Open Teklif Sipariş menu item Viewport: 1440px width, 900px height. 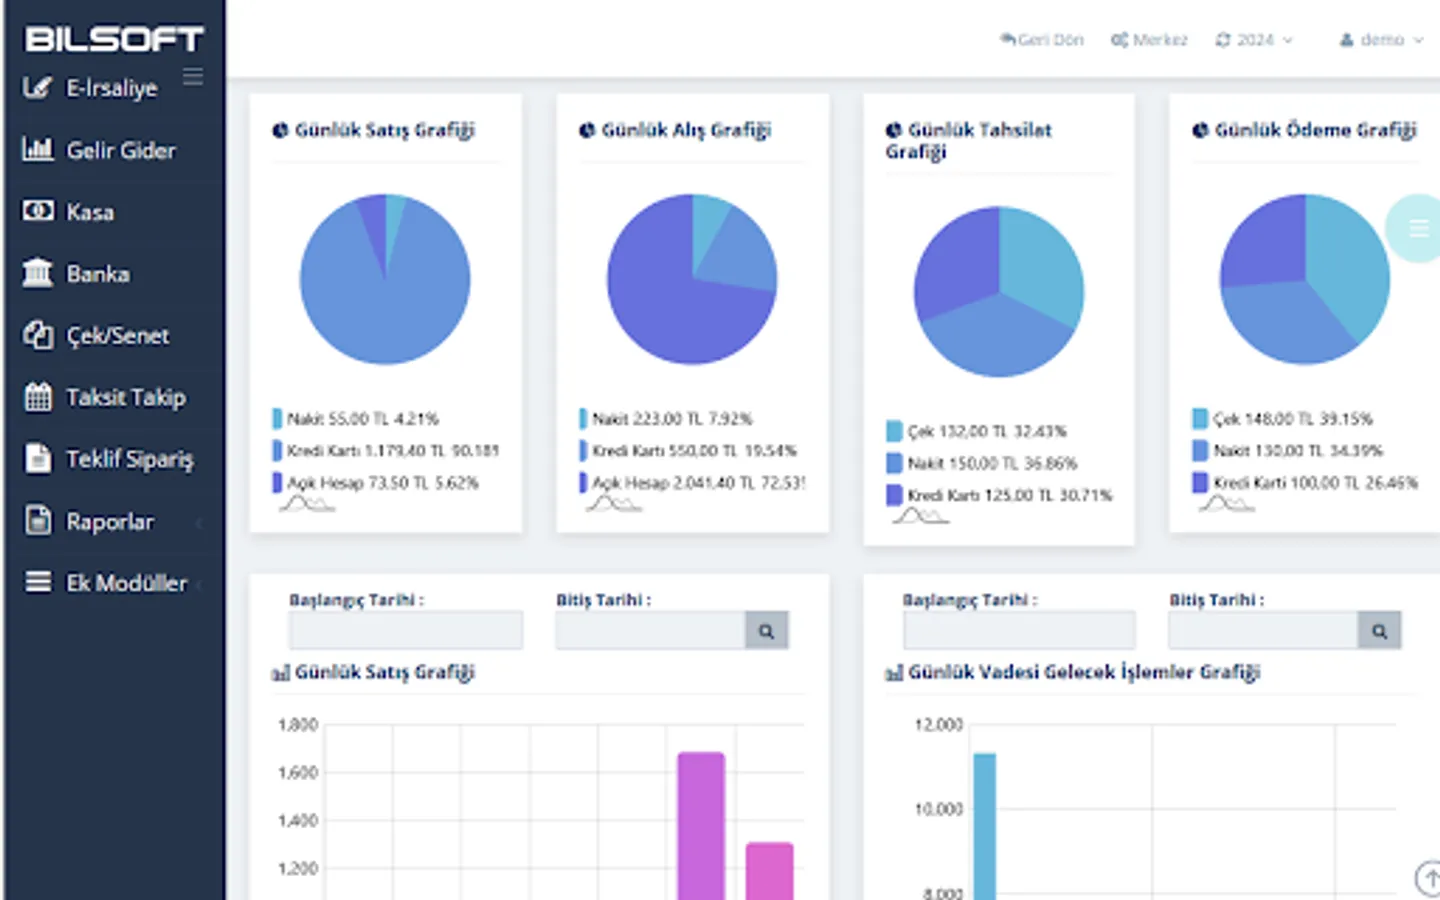(x=130, y=459)
